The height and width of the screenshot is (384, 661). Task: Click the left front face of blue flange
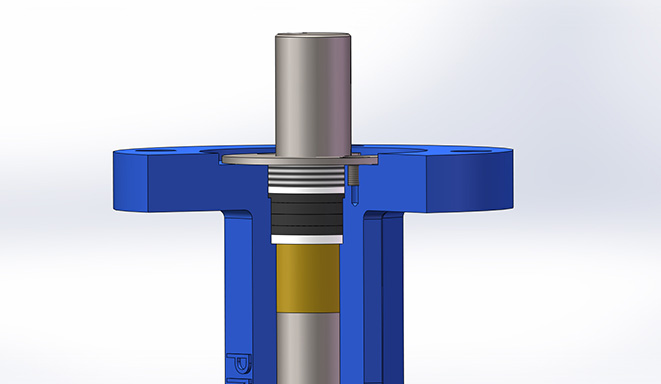pos(130,180)
